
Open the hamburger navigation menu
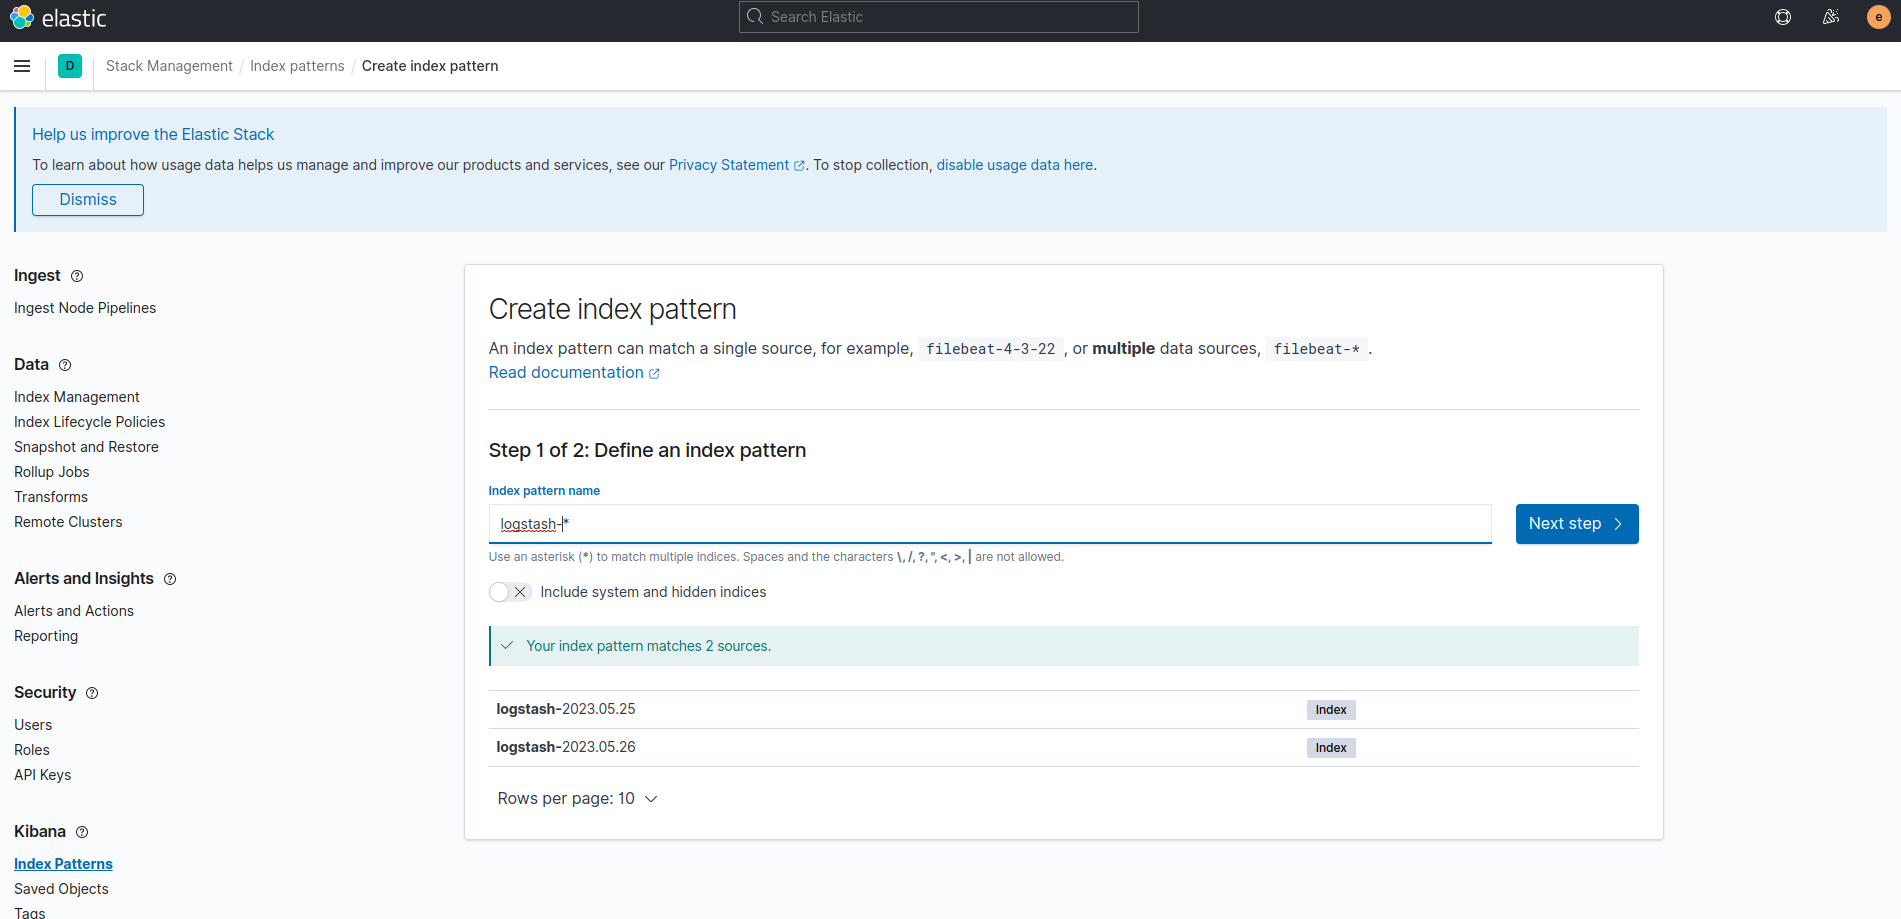22,66
